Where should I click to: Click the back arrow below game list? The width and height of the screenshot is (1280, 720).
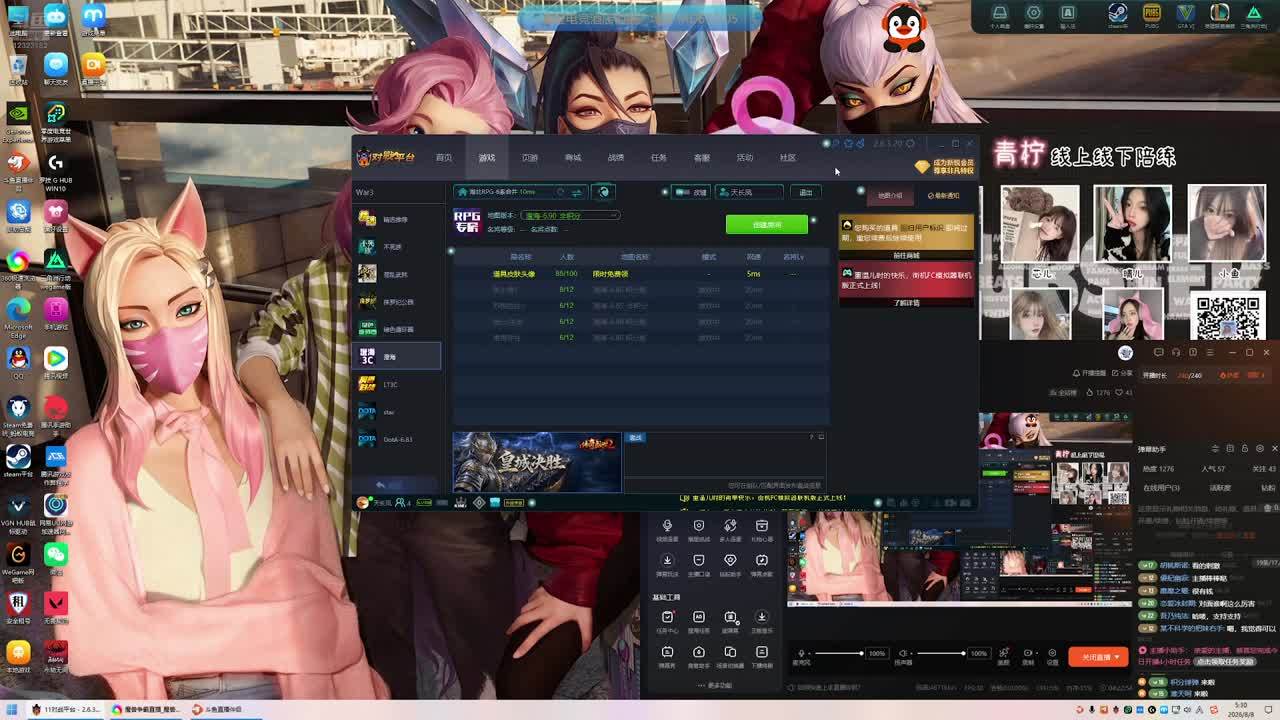(380, 485)
